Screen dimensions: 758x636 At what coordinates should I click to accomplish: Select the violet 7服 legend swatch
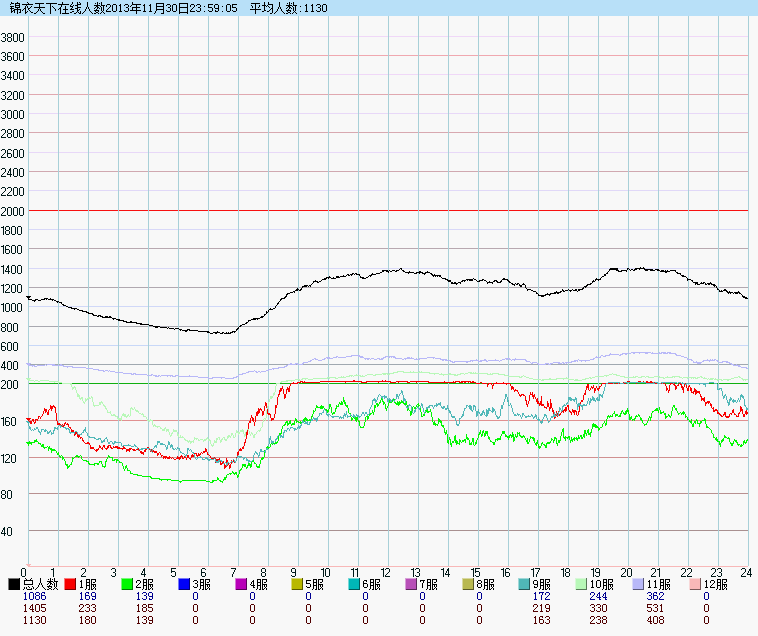pos(412,584)
